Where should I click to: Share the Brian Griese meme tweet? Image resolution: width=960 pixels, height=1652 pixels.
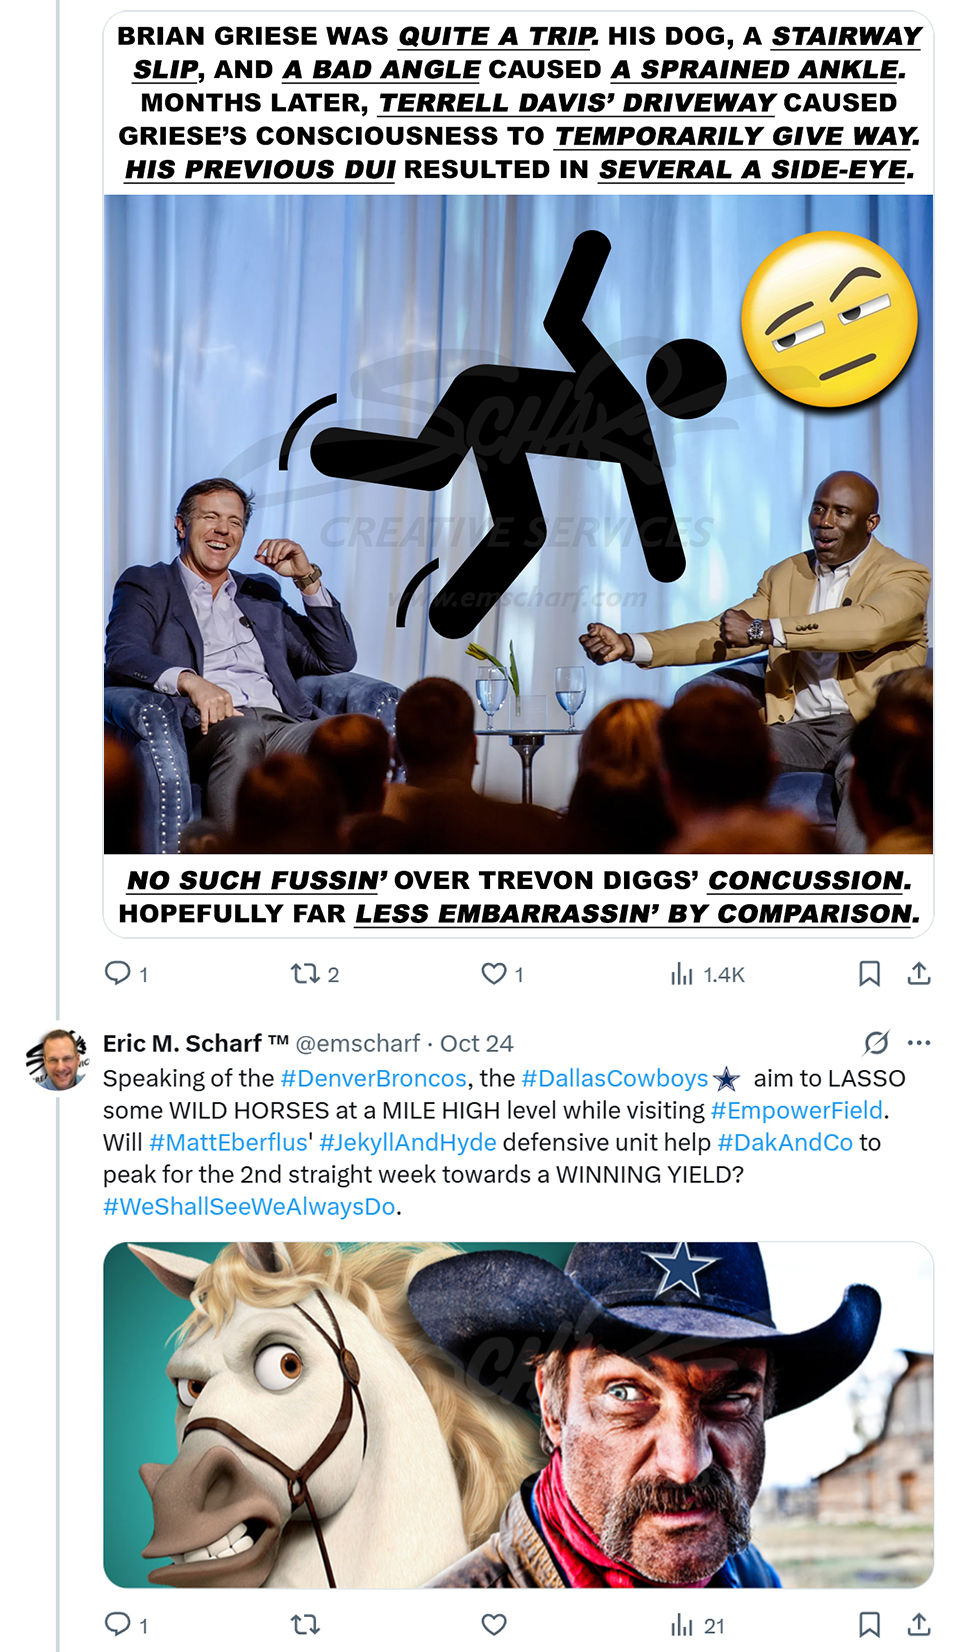tap(919, 973)
